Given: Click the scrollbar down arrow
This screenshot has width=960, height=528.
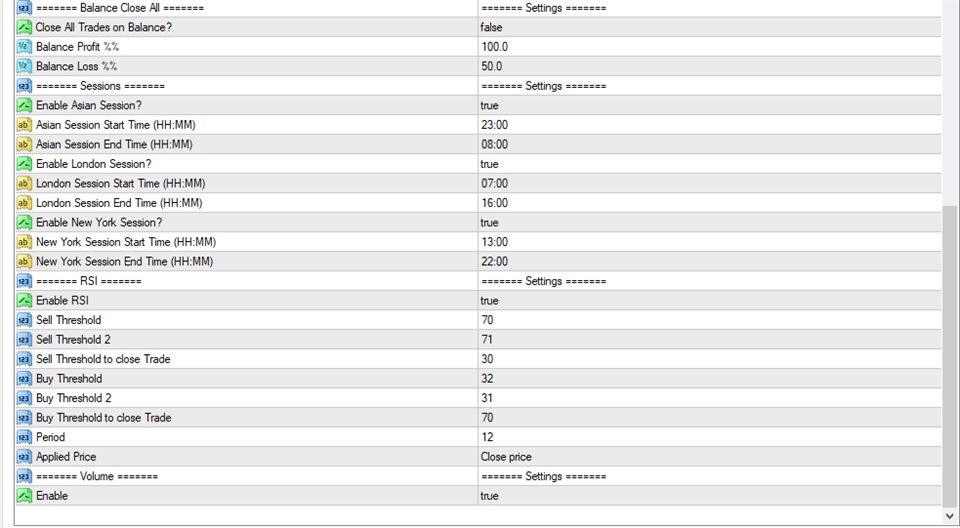Looking at the screenshot, I should tap(950, 516).
